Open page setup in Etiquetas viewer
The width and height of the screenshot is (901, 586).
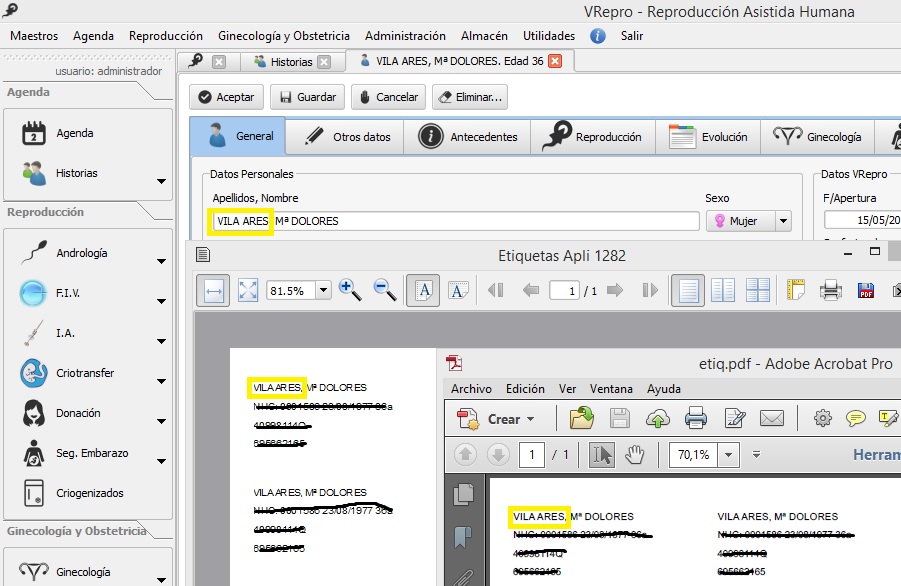click(795, 290)
